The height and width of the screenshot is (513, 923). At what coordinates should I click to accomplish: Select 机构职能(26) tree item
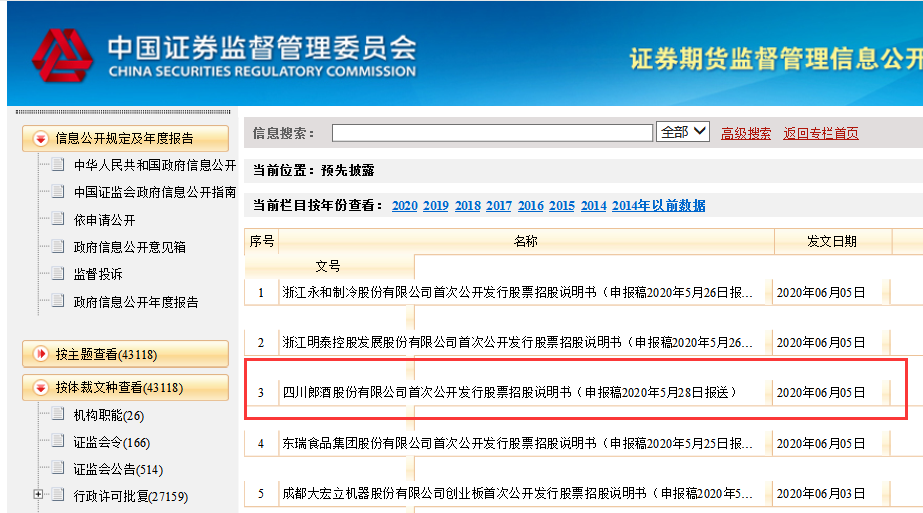pyautogui.click(x=108, y=415)
